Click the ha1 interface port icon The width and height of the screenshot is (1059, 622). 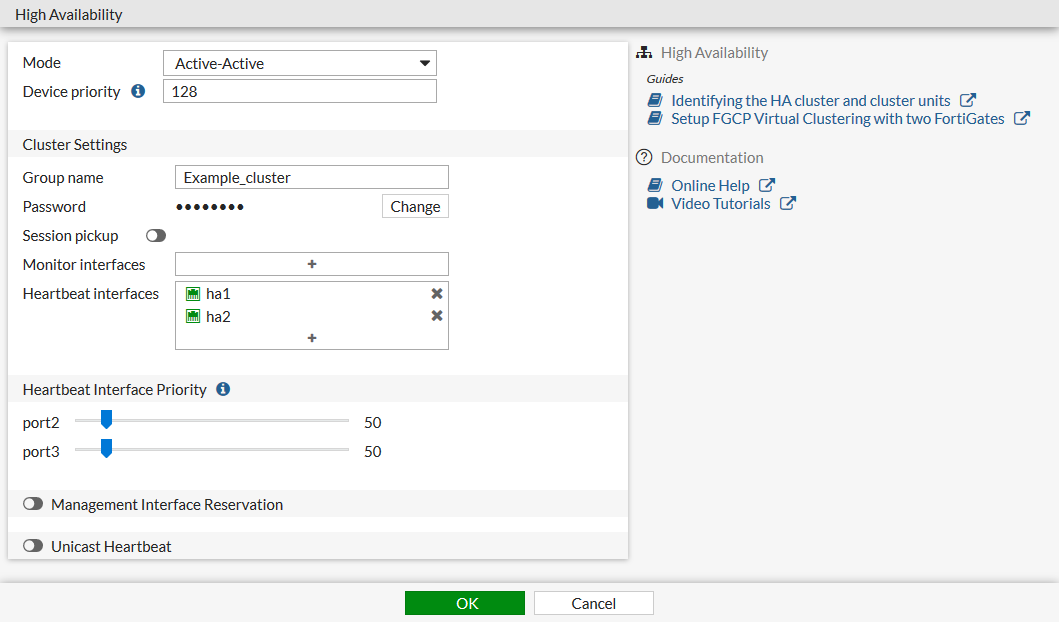(x=194, y=294)
